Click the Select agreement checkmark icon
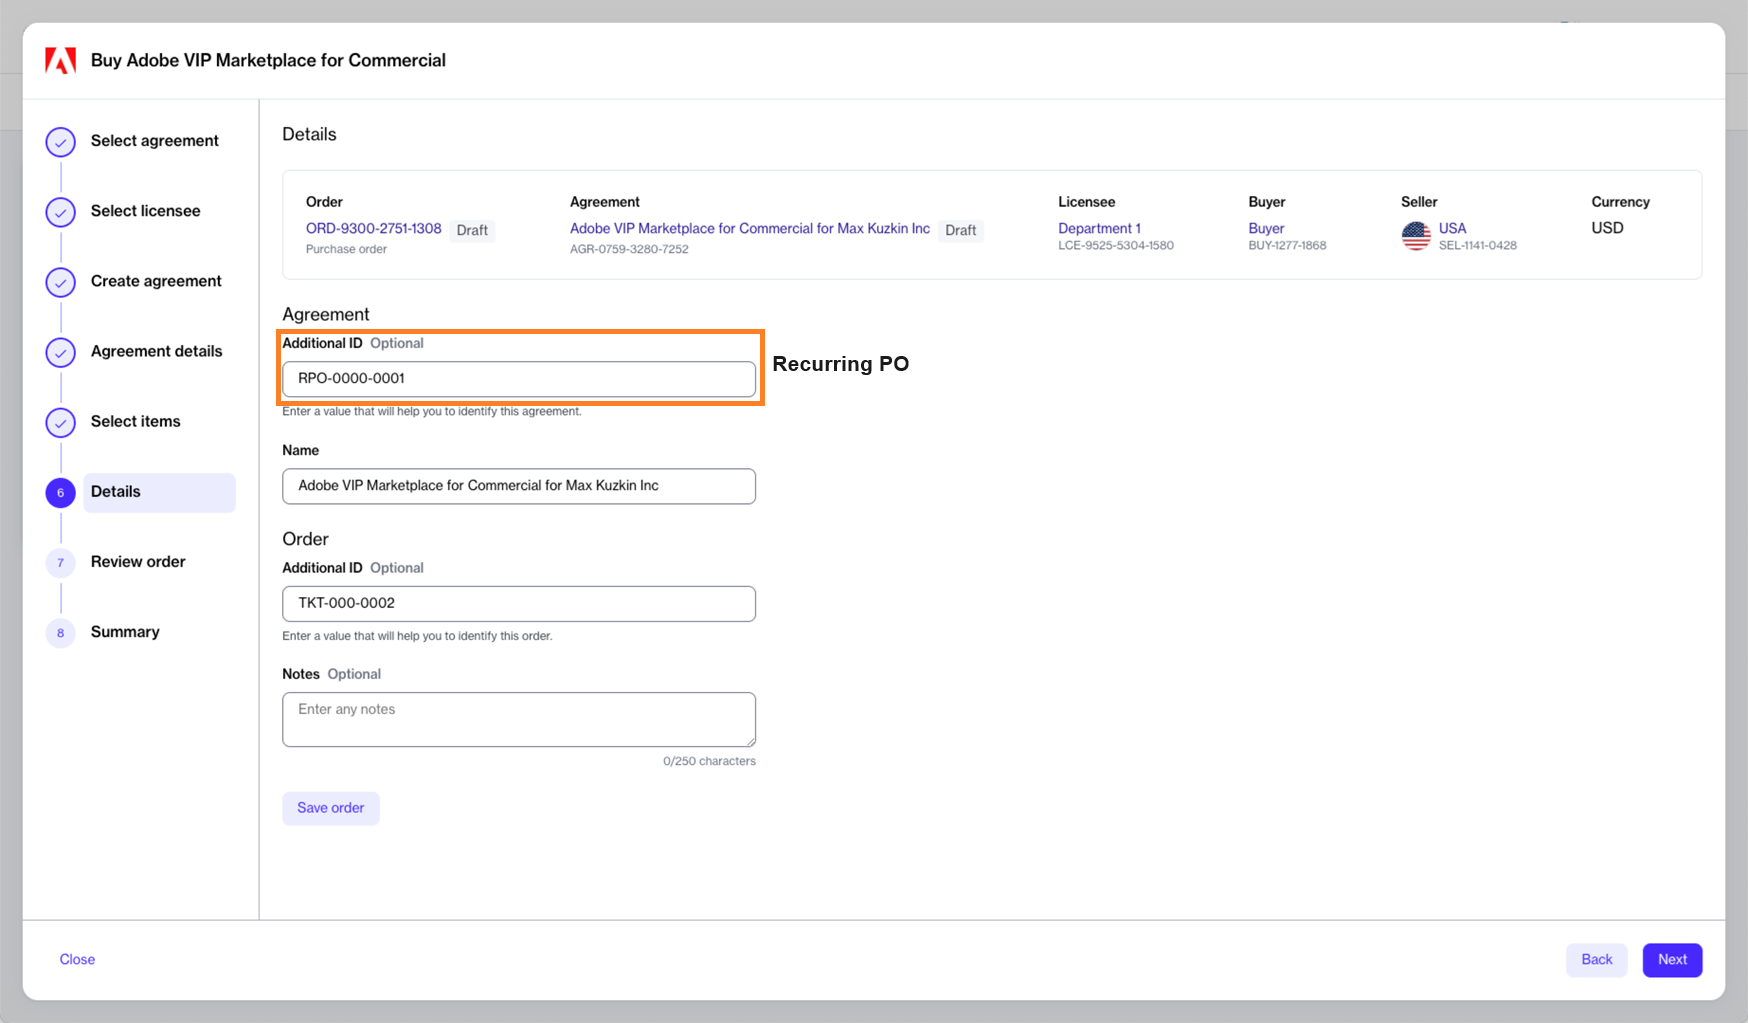Image resolution: width=1748 pixels, height=1023 pixels. [61, 142]
